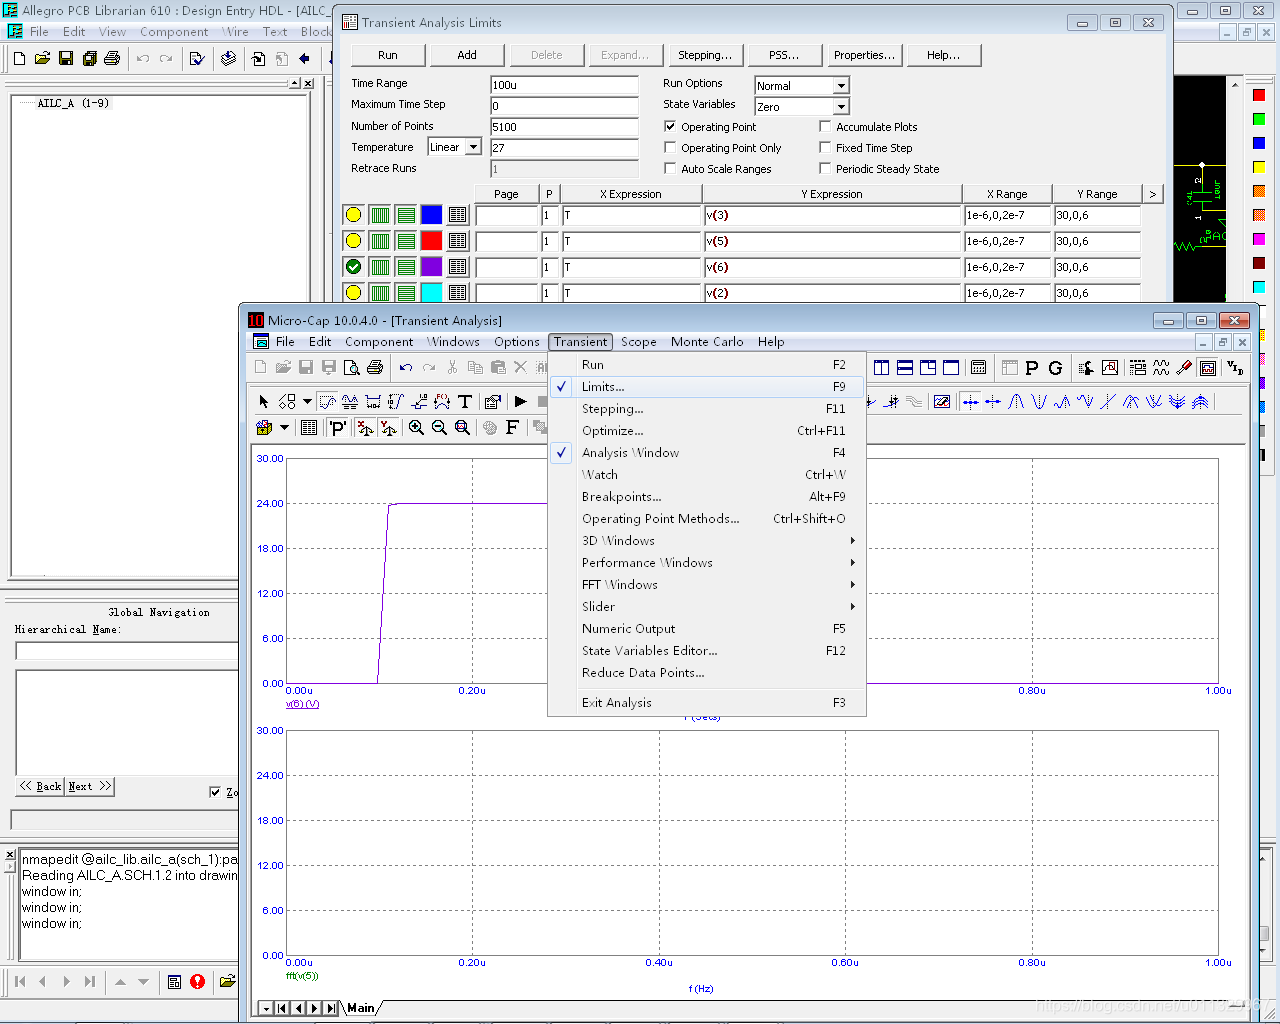The image size is (1280, 1024).
Task: Click the Zoom In magnifier icon
Action: coord(416,428)
